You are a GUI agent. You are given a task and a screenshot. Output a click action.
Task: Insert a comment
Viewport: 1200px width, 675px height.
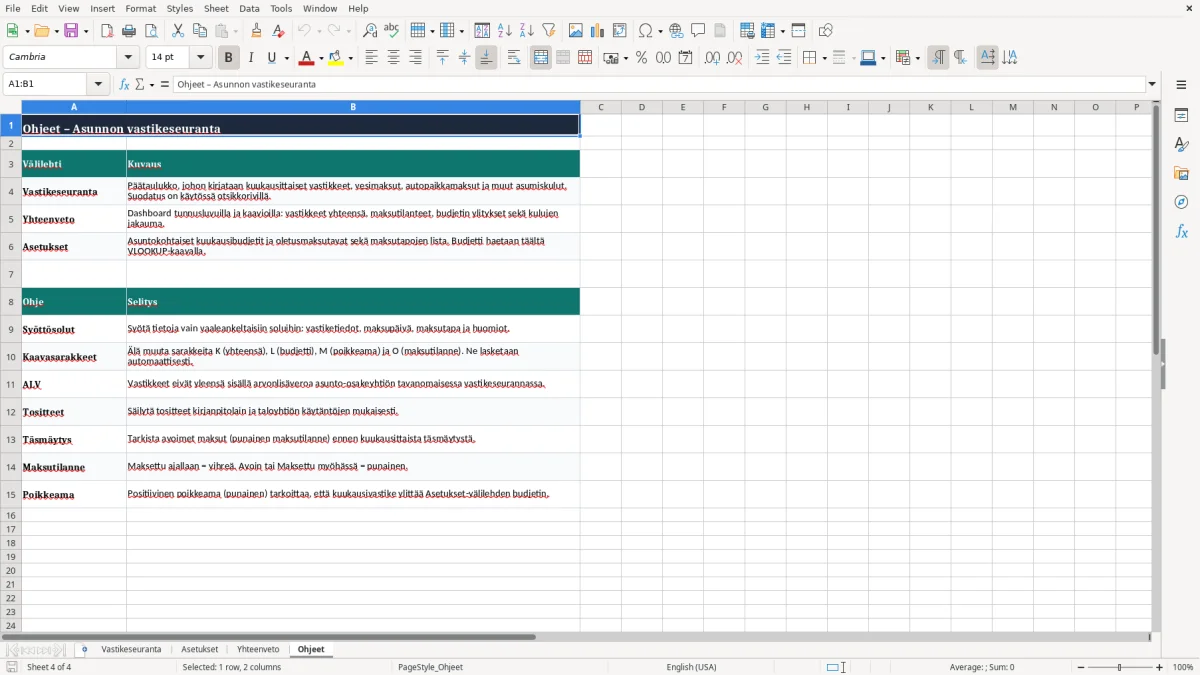point(698,31)
